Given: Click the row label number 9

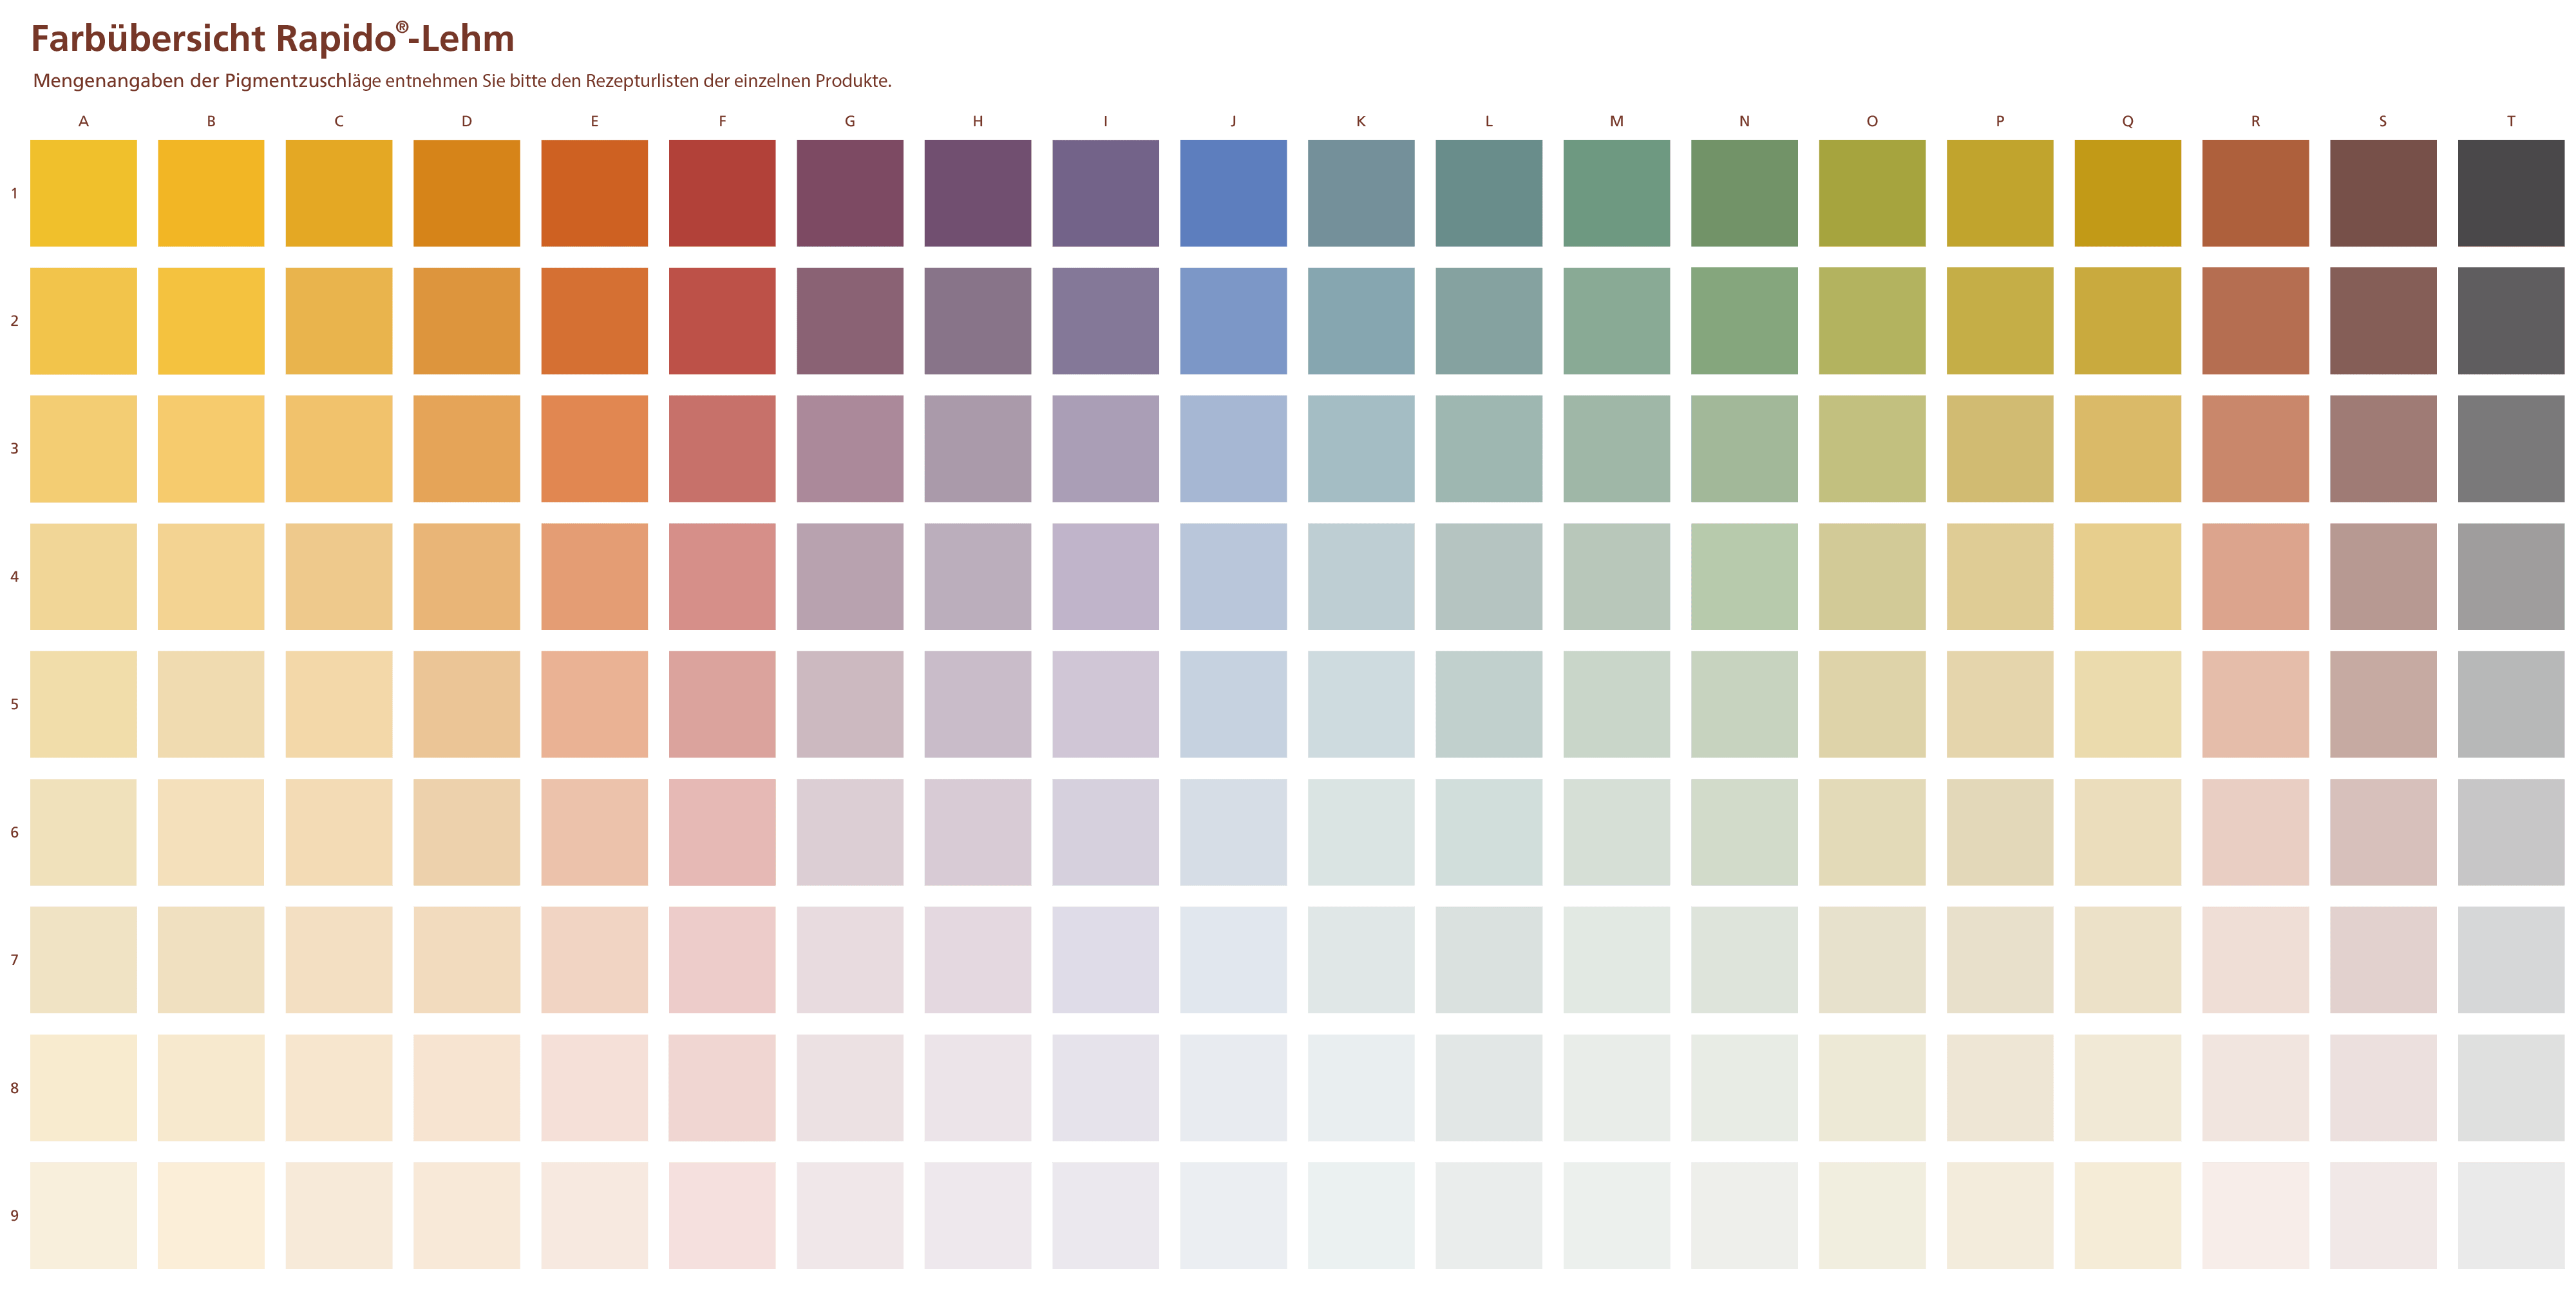Looking at the screenshot, I should point(14,1216).
